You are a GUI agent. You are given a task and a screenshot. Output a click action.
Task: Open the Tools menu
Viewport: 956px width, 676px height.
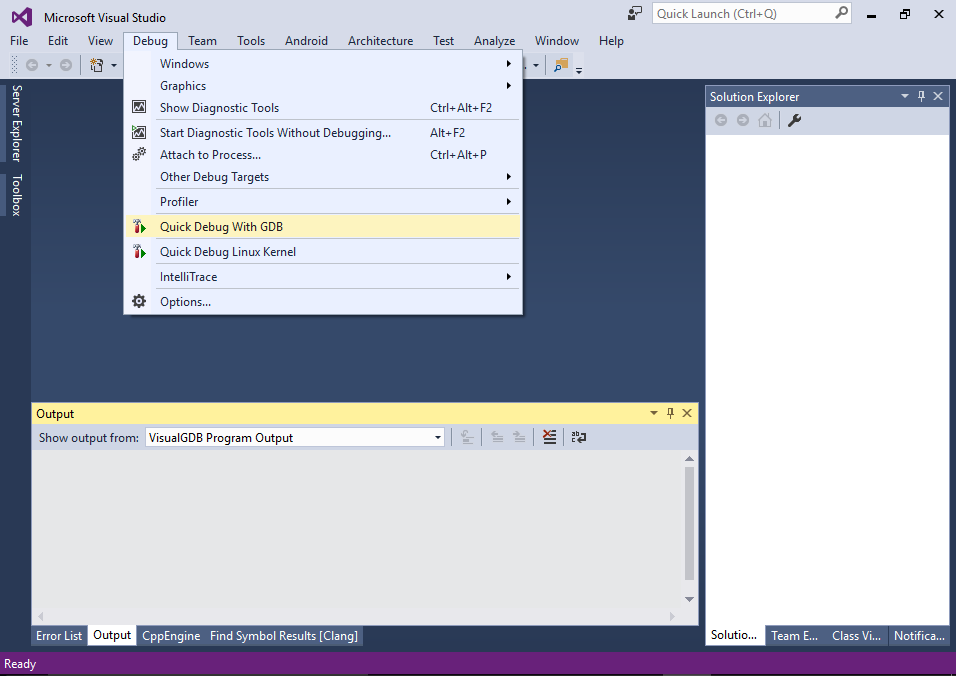pos(251,41)
